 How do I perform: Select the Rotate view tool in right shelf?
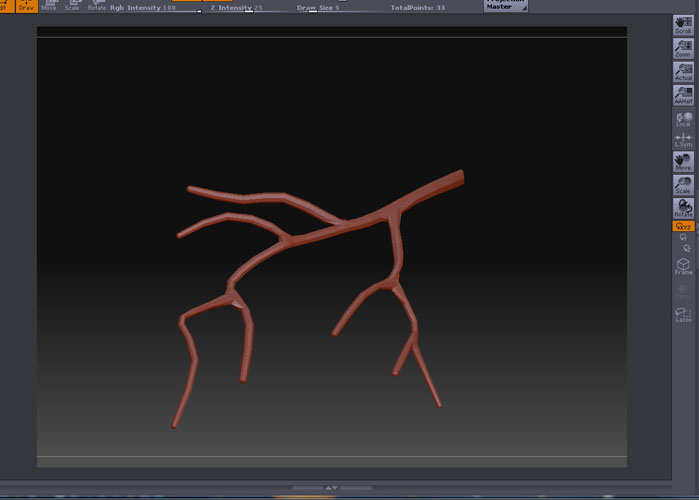(683, 208)
